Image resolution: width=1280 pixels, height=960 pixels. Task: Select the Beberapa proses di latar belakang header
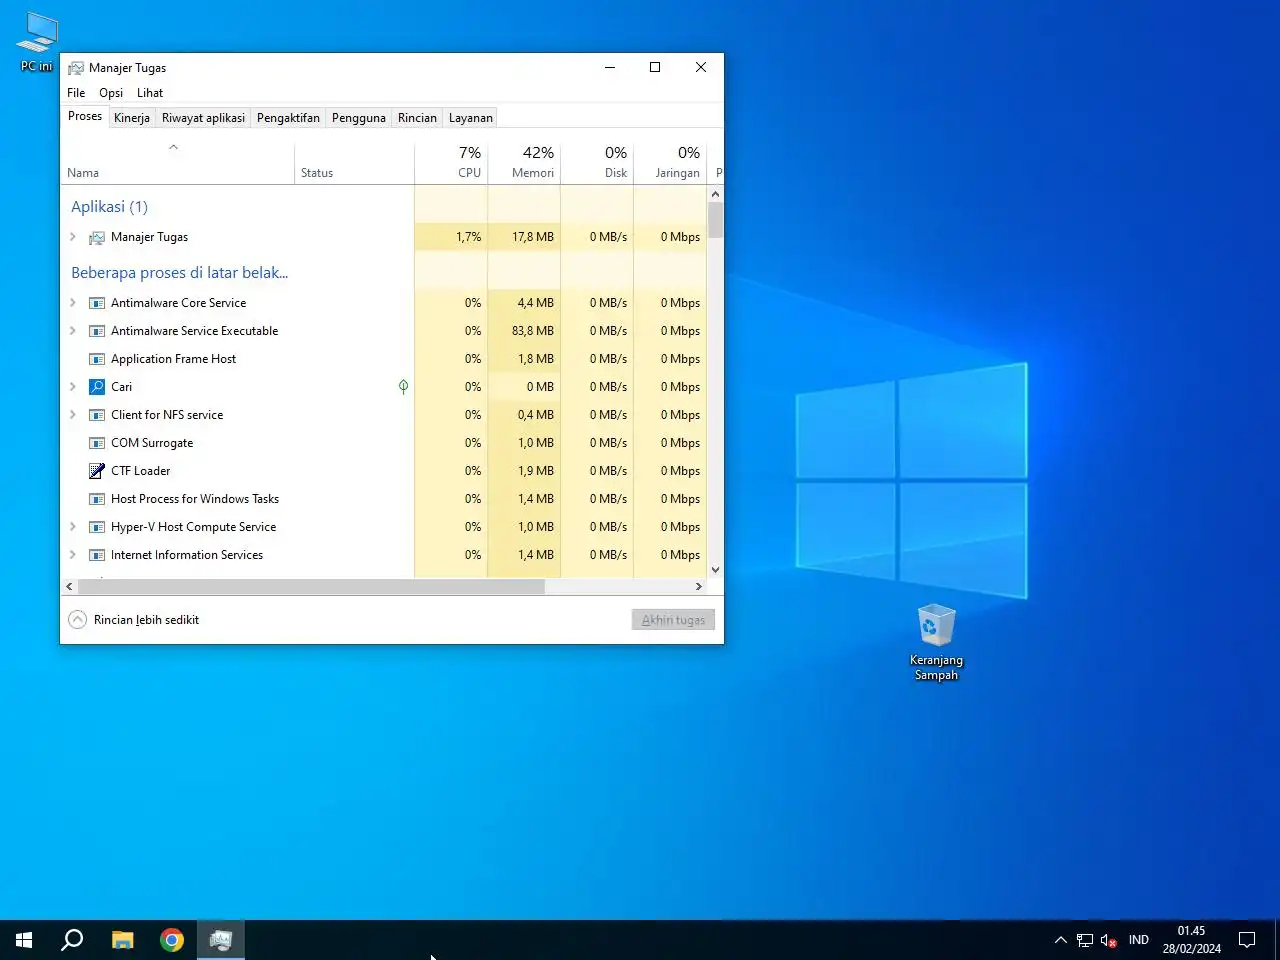[179, 273]
